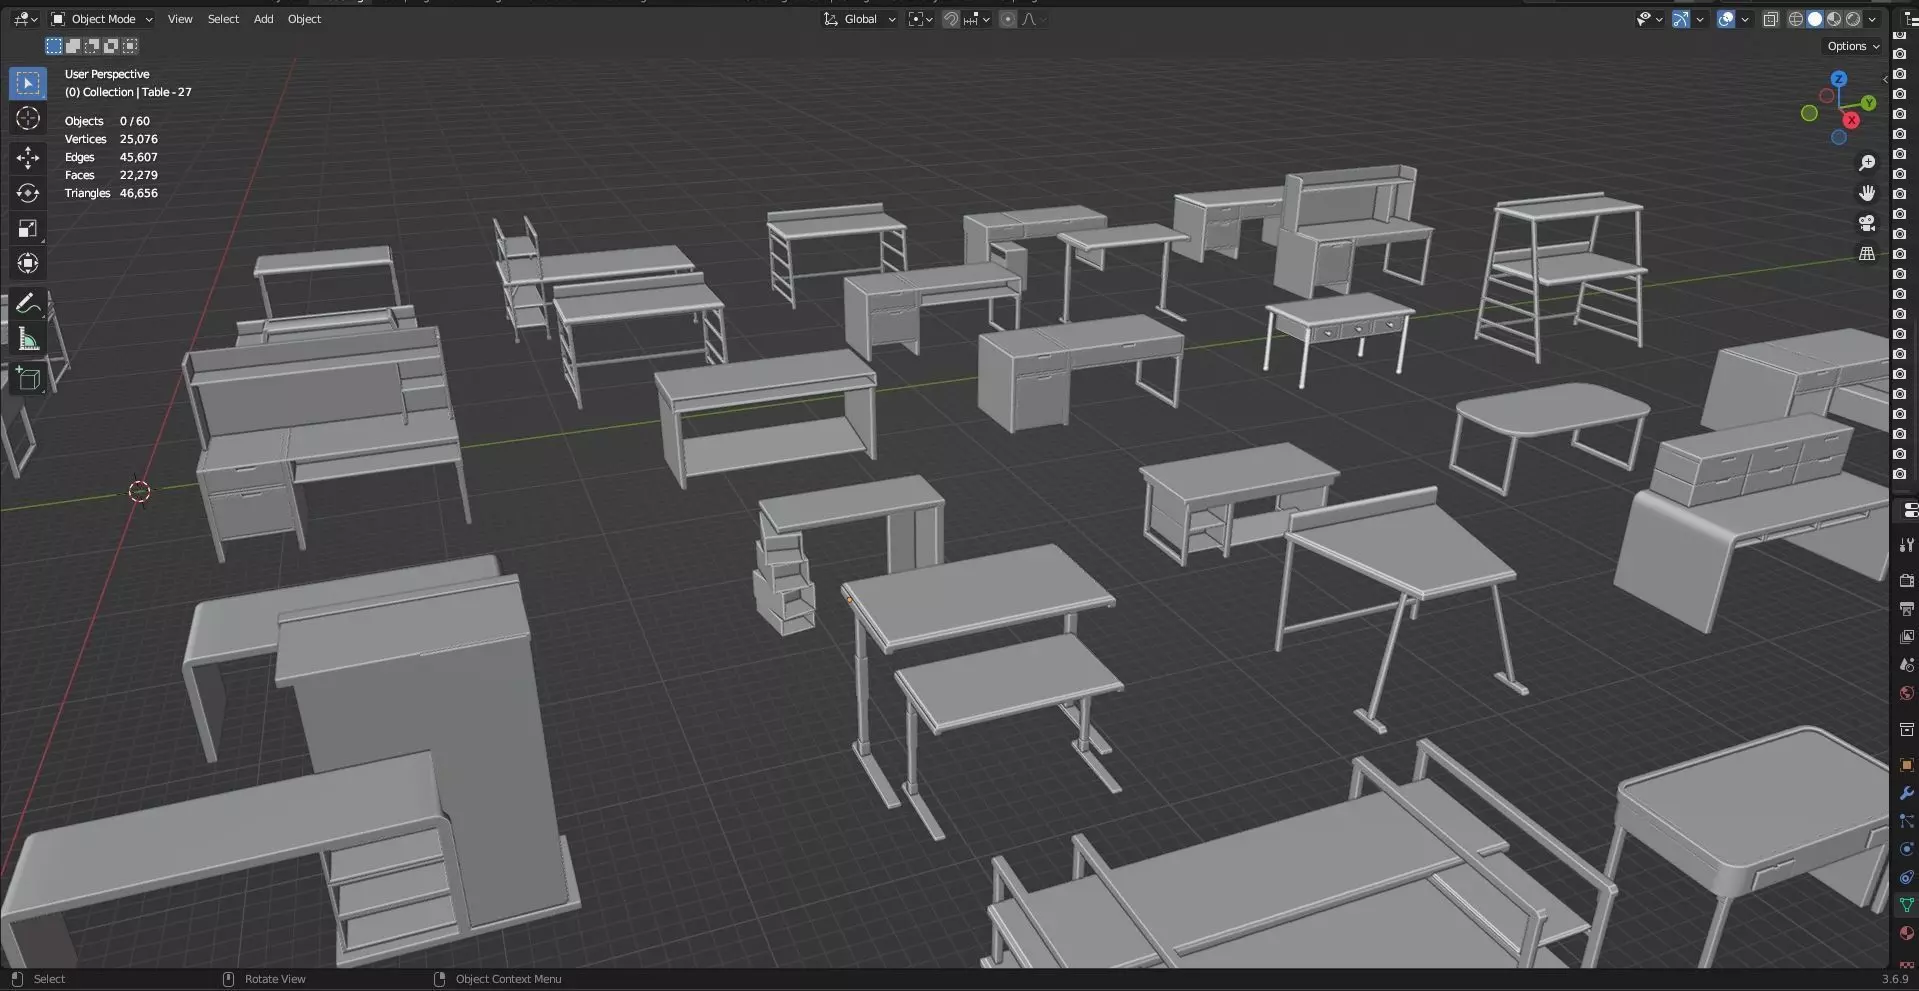Toggle X-ray mode
The height and width of the screenshot is (991, 1919).
click(x=1770, y=19)
